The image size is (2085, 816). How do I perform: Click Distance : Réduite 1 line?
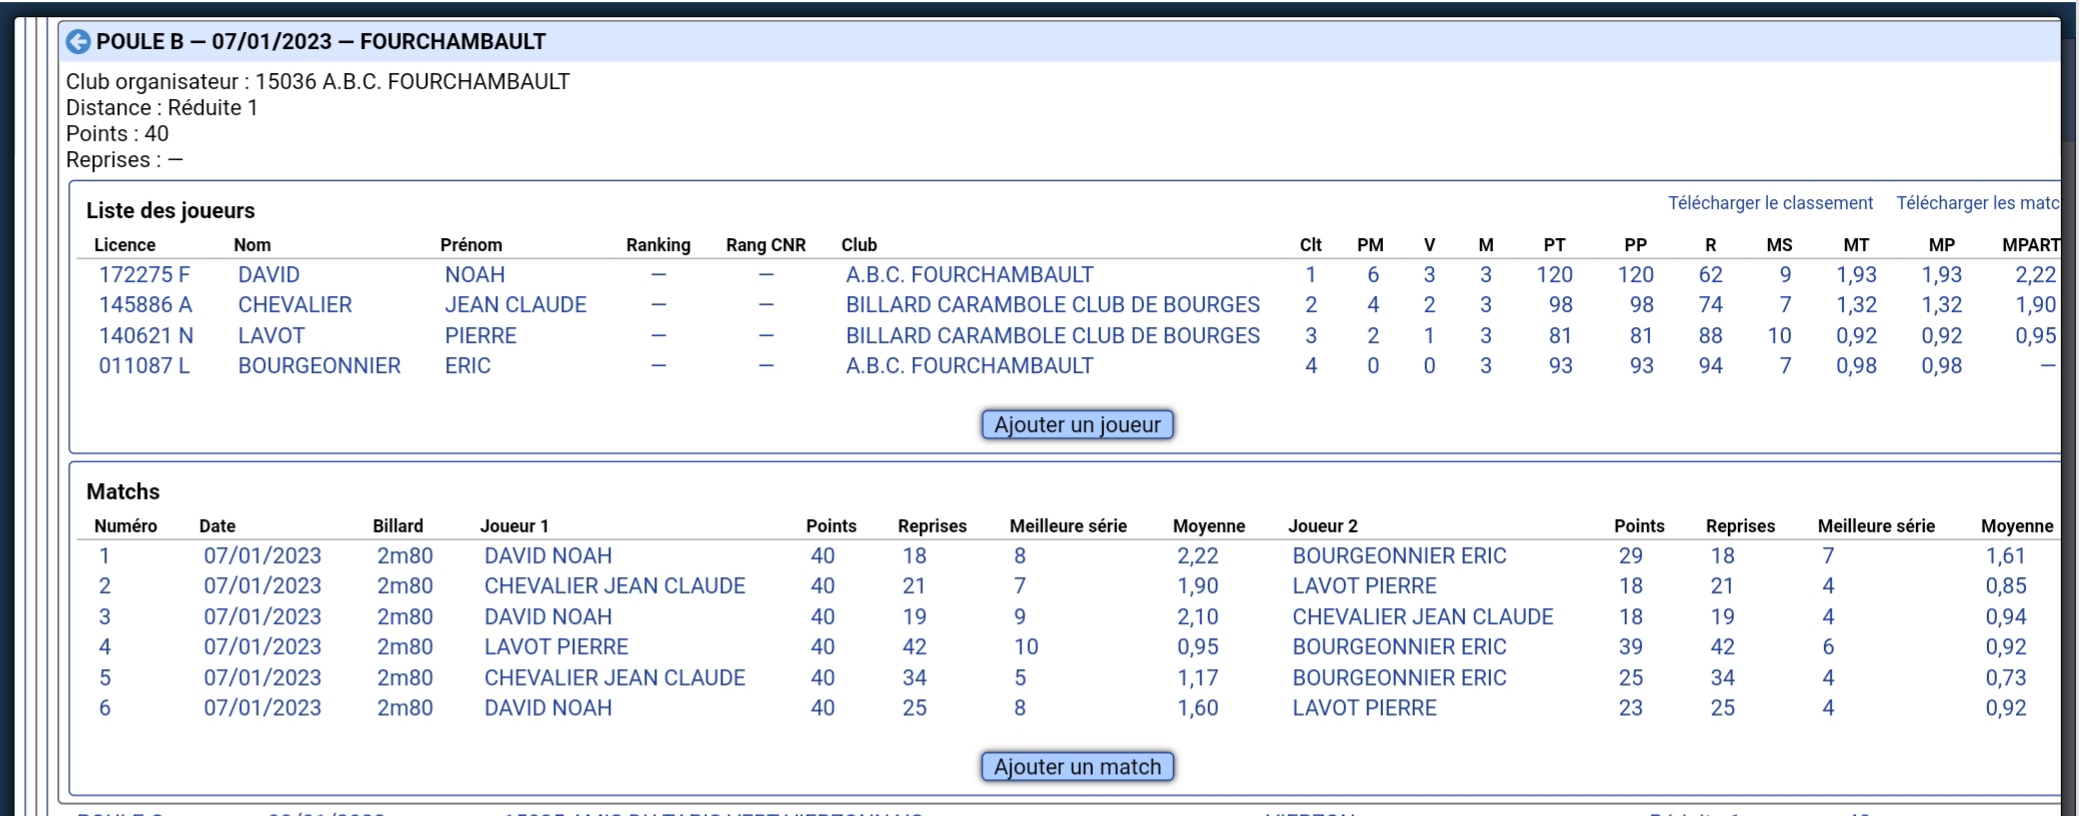[x=162, y=108]
